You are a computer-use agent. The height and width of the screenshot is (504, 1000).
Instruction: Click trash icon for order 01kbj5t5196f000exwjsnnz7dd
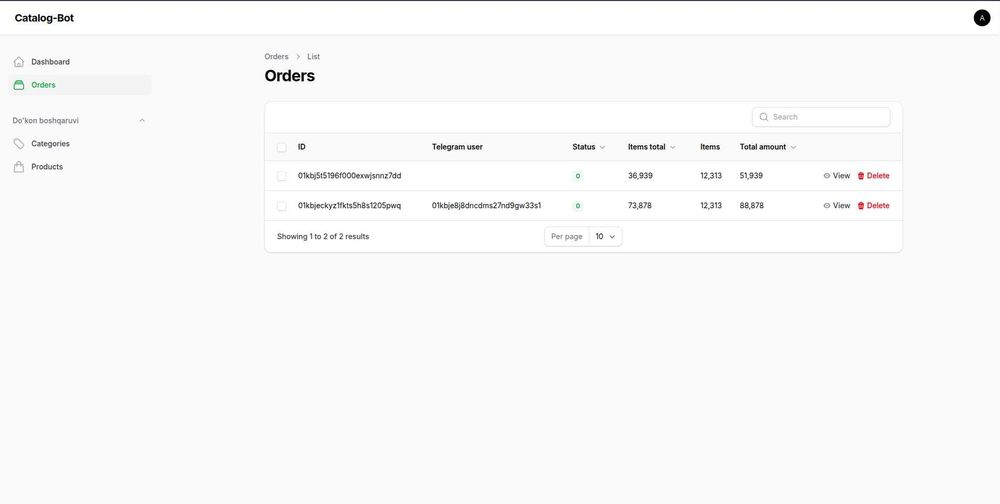click(x=860, y=175)
